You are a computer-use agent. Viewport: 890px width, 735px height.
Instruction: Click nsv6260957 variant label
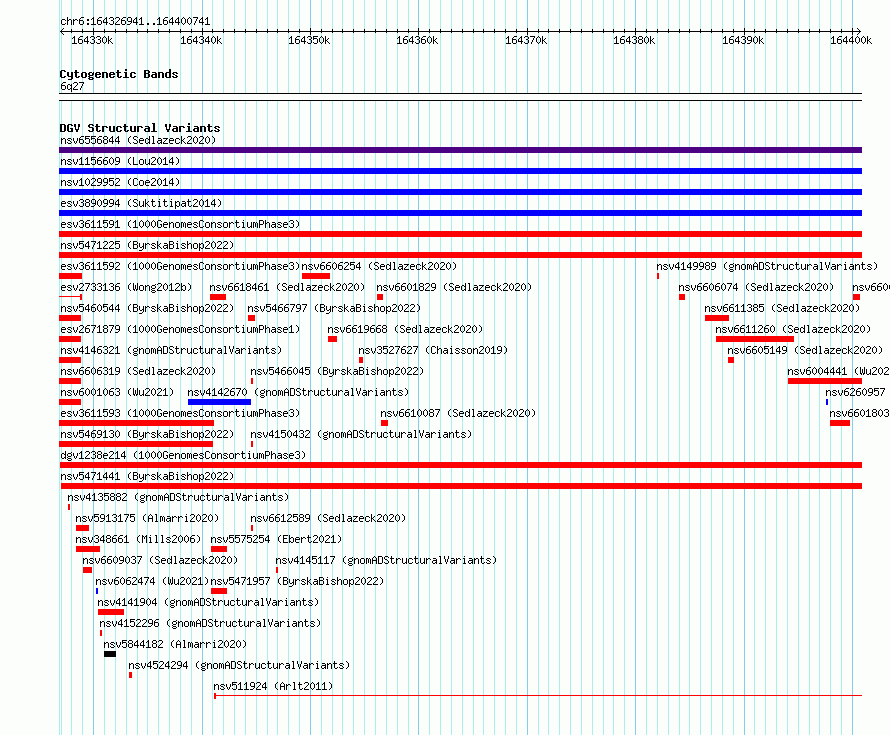855,392
